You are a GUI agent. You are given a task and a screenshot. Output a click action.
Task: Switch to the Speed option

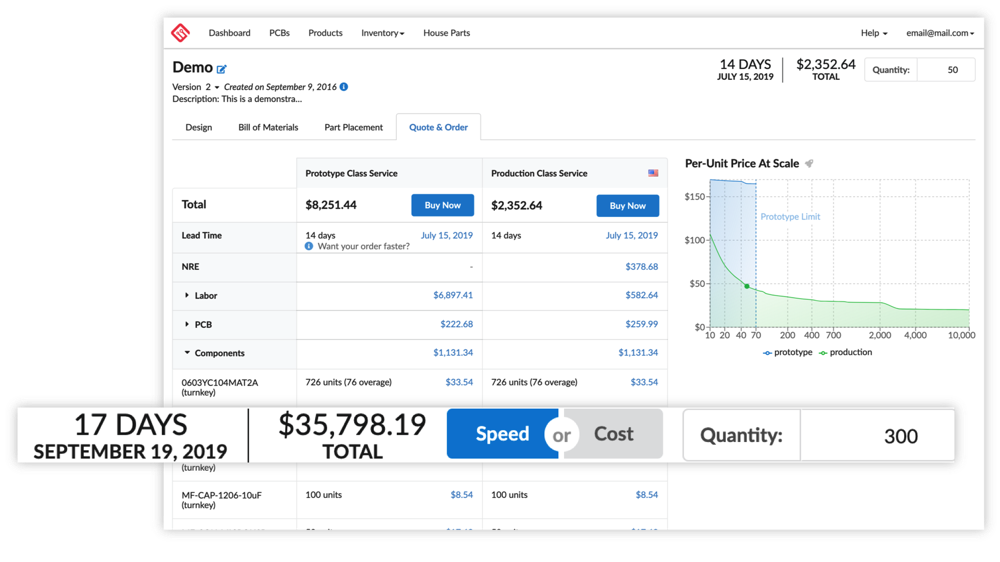pyautogui.click(x=502, y=434)
